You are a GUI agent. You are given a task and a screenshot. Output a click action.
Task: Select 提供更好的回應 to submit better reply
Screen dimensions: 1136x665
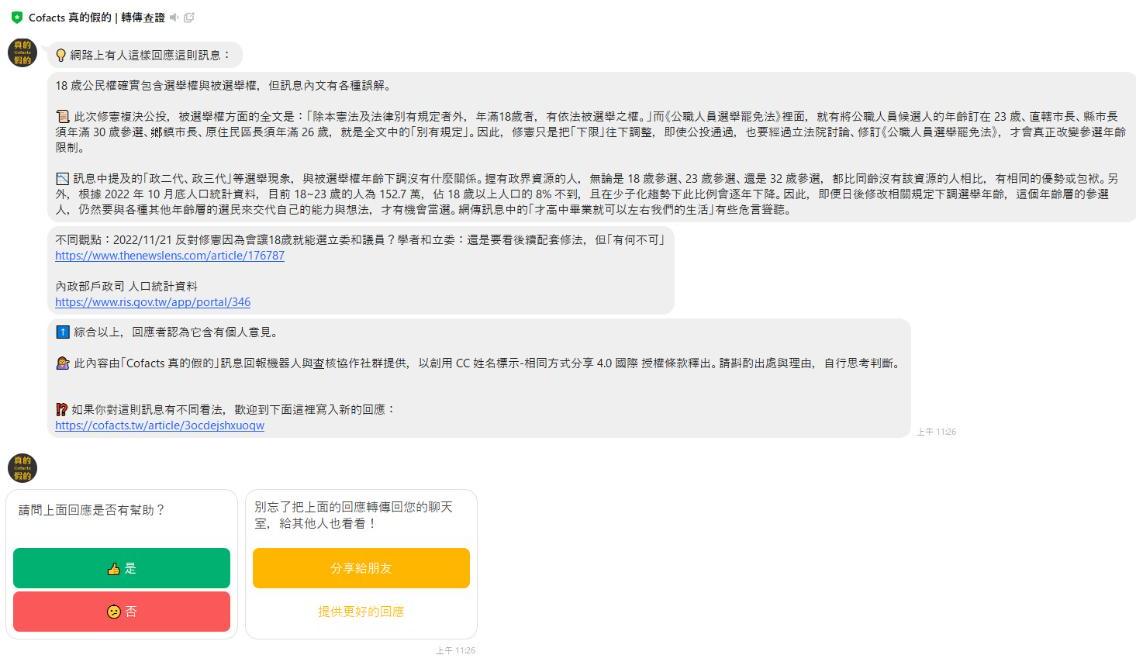[361, 611]
